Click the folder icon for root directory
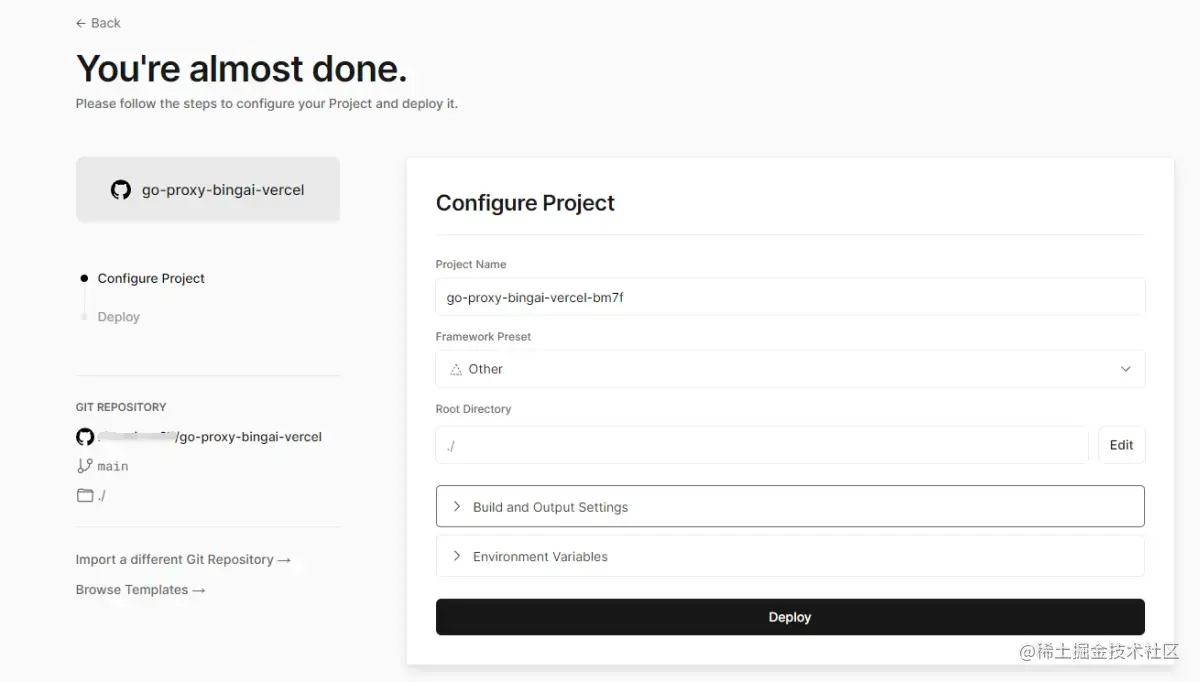 coord(85,495)
